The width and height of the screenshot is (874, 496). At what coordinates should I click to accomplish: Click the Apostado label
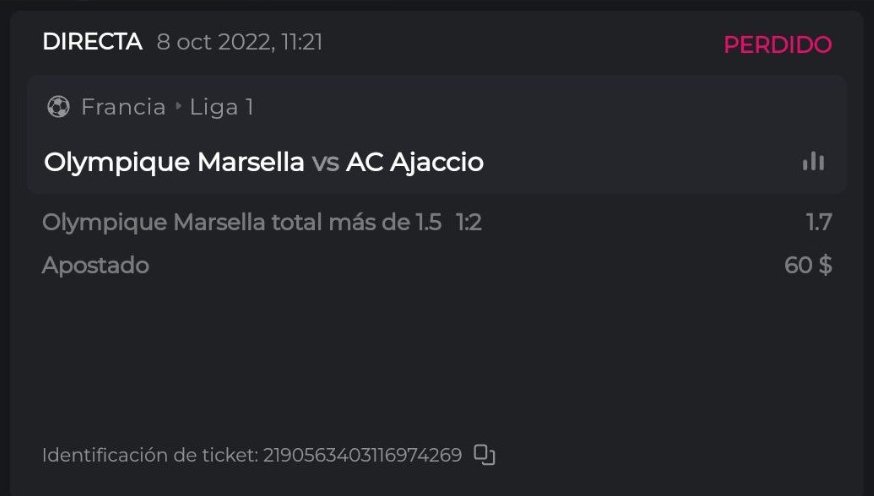[95, 266]
